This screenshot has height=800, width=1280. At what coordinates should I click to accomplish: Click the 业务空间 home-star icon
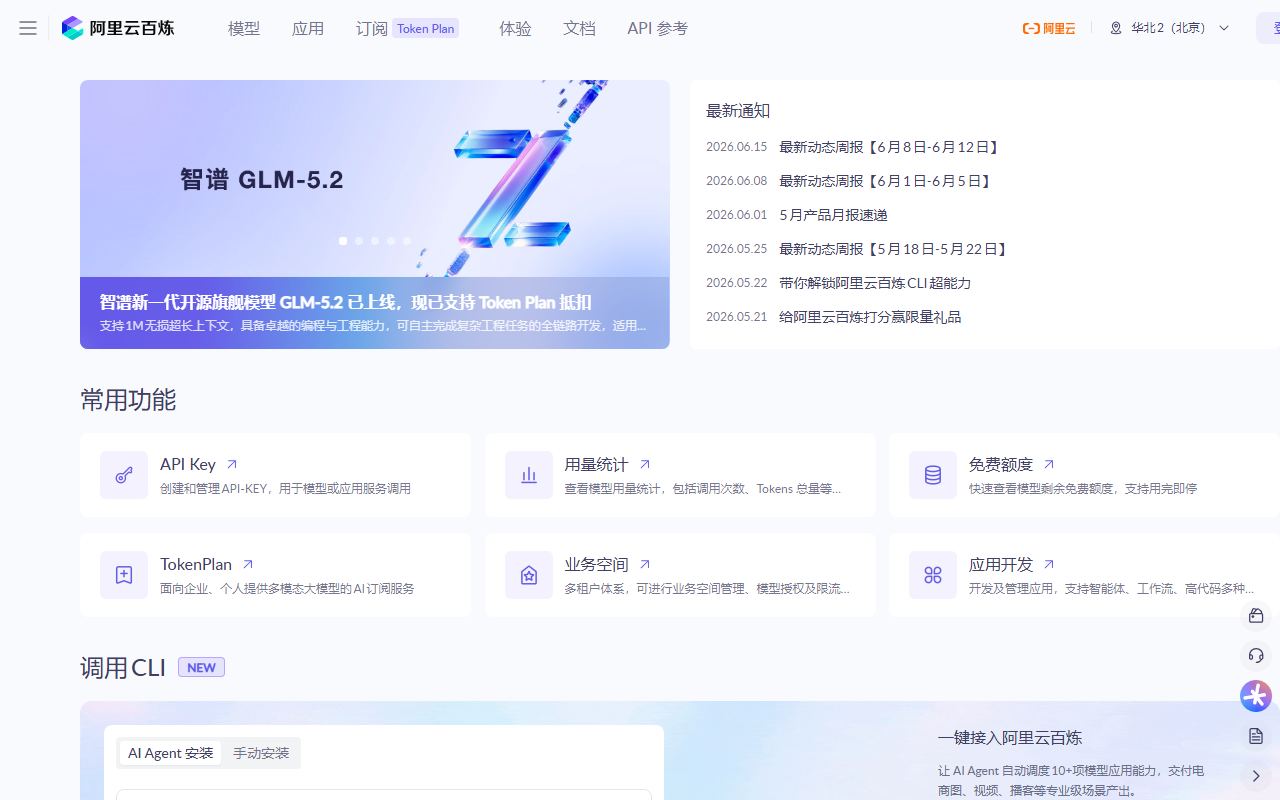click(529, 575)
